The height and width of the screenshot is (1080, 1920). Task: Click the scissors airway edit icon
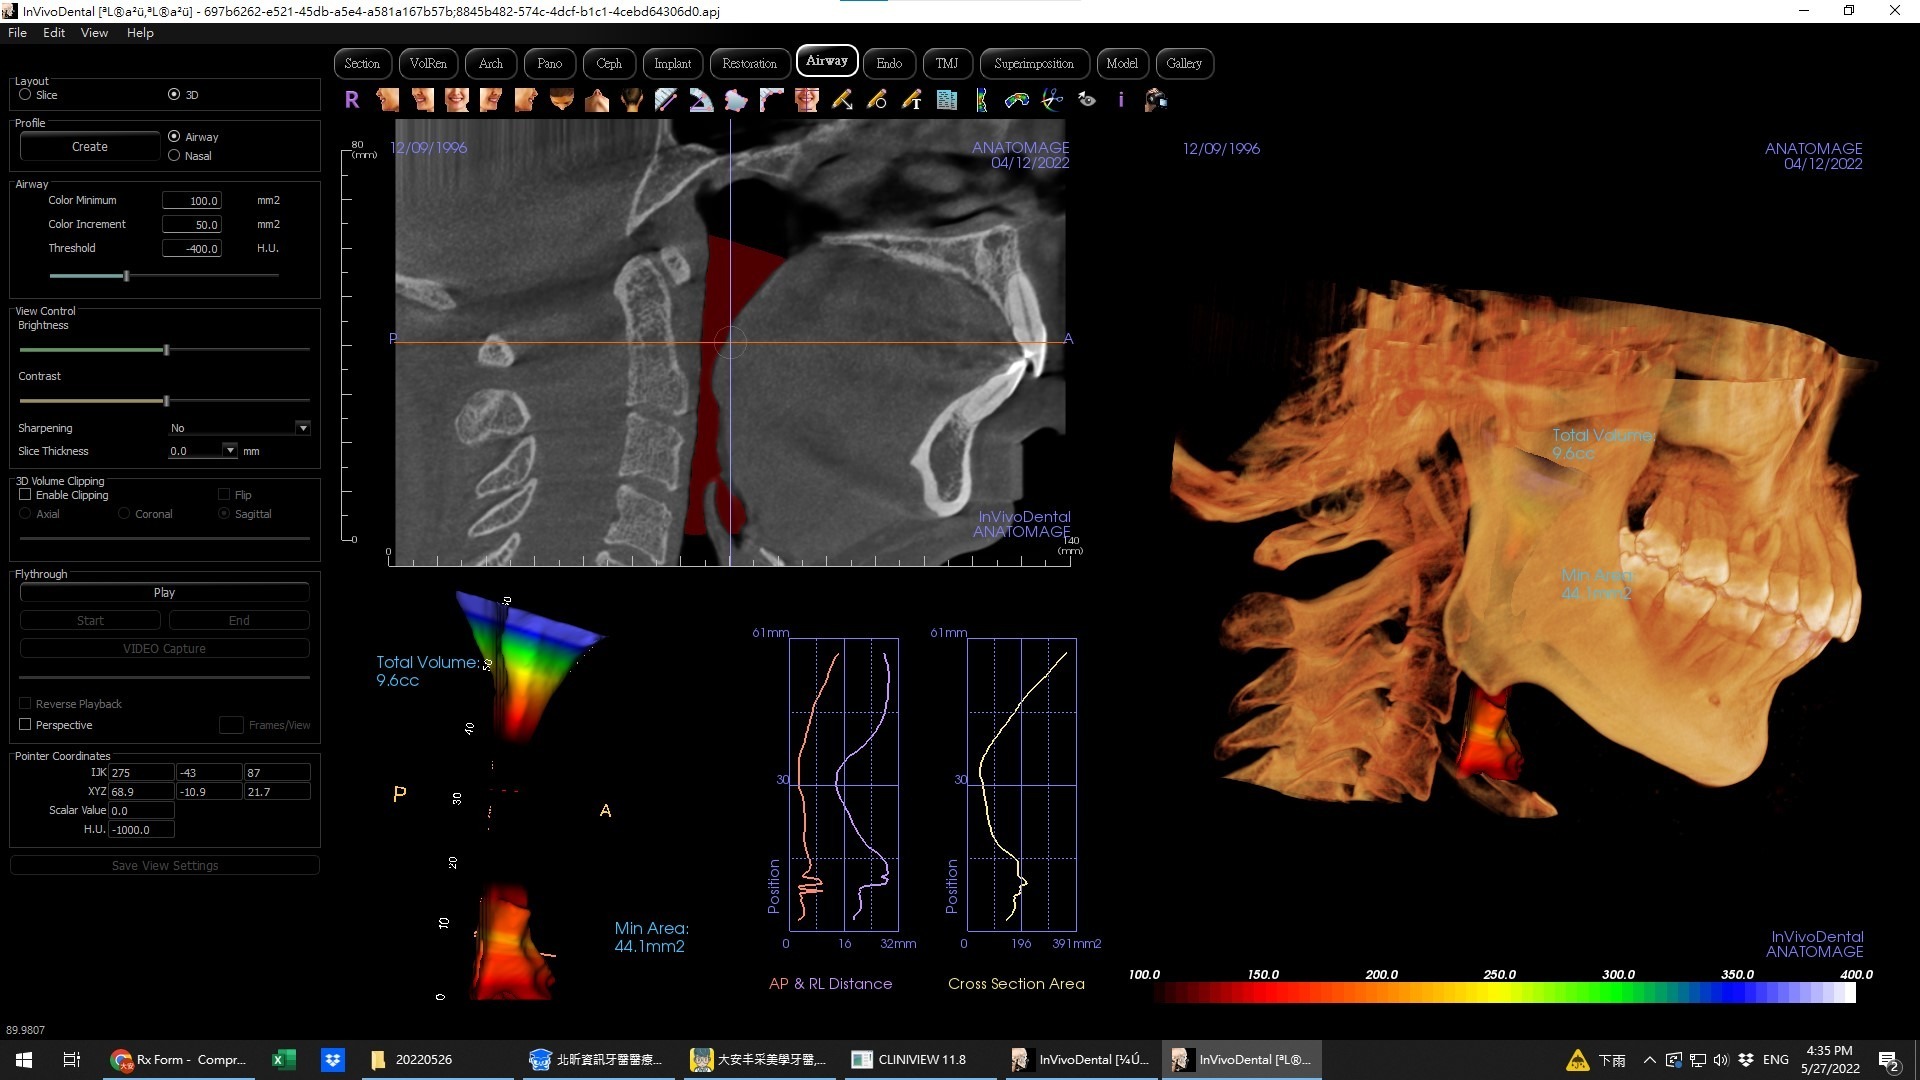[1051, 100]
